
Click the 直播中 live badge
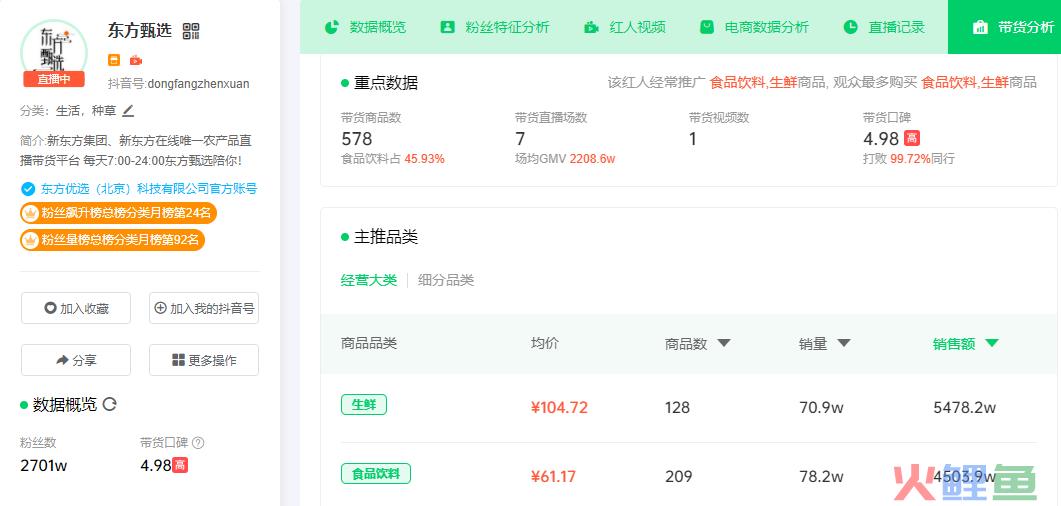(x=54, y=79)
